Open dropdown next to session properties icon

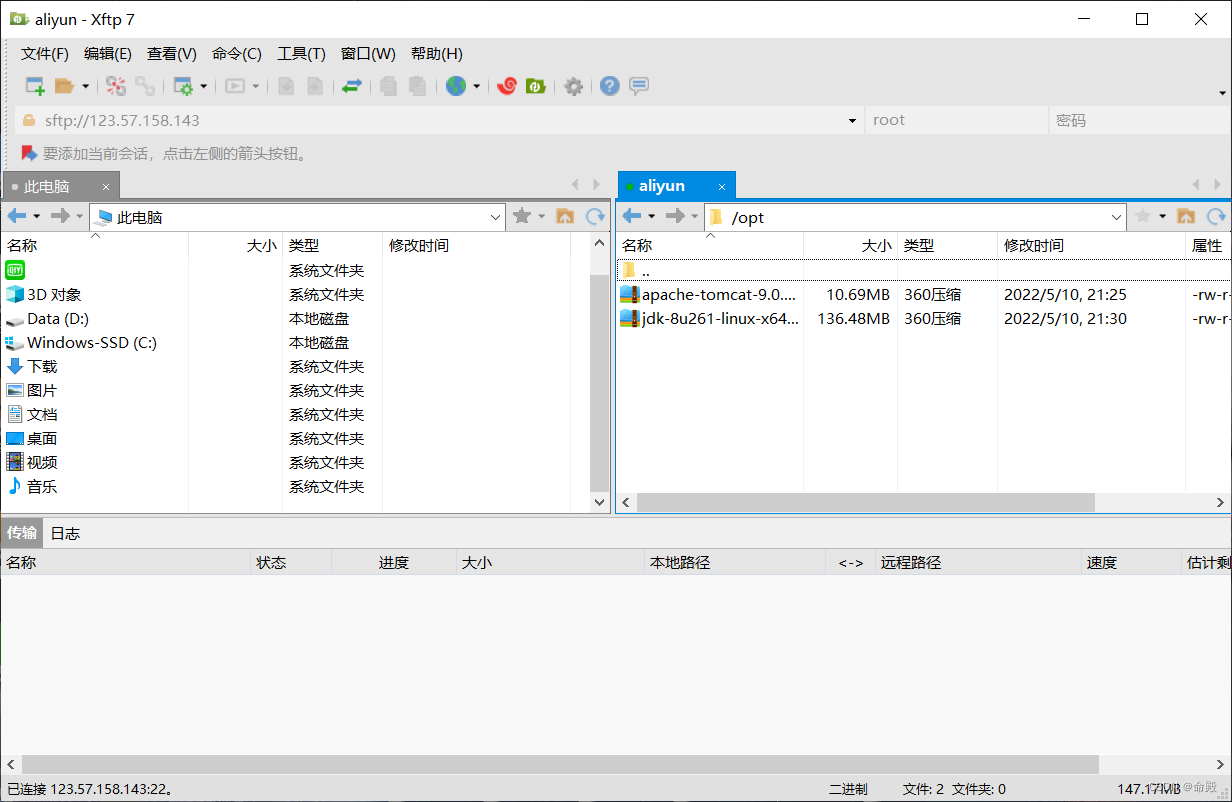[204, 87]
